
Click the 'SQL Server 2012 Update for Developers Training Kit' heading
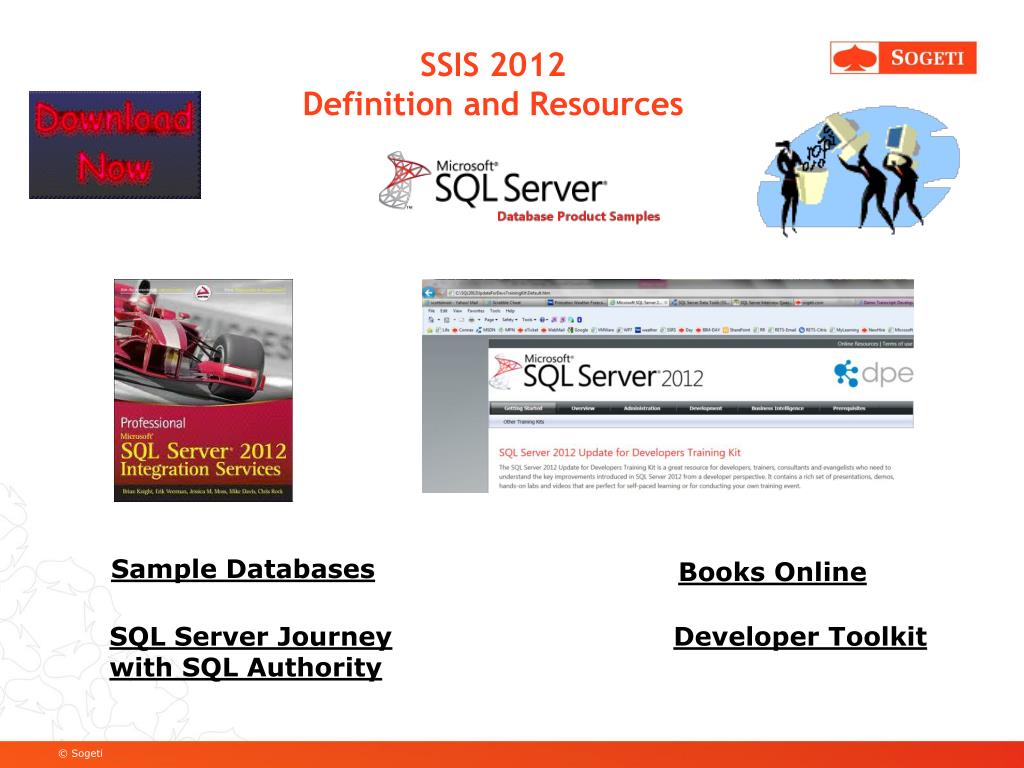click(620, 453)
